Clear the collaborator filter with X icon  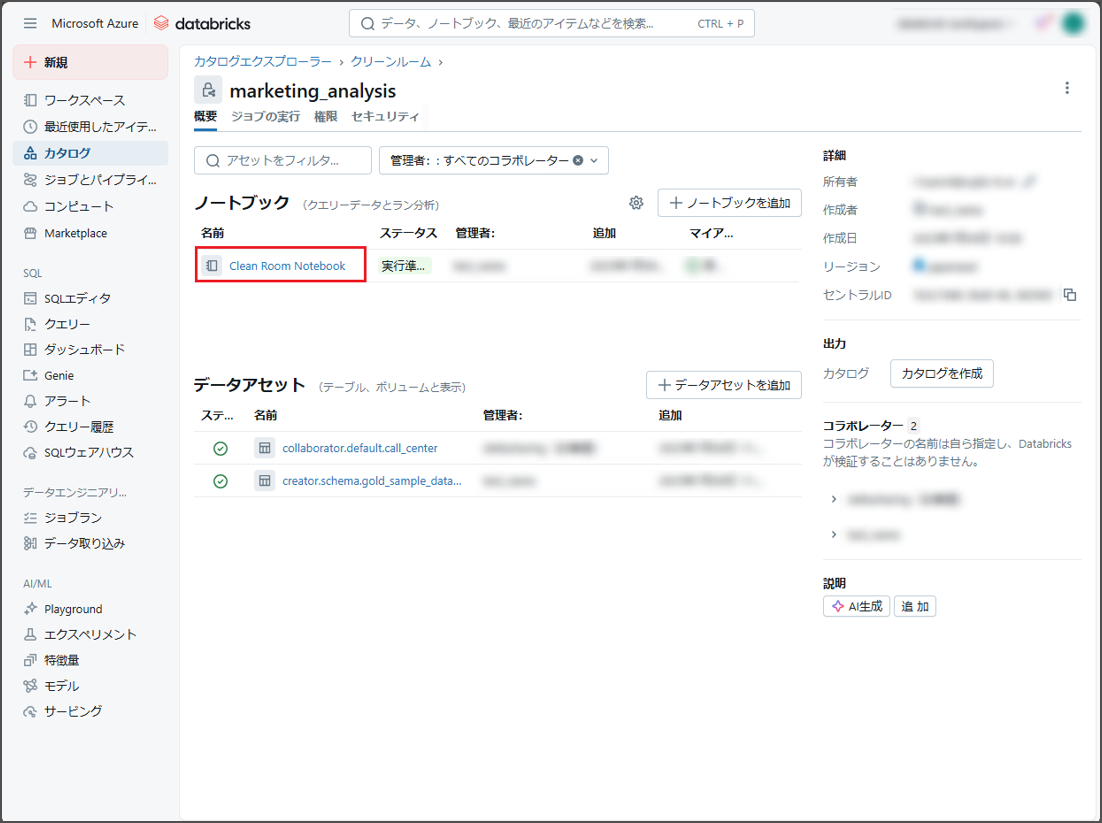(578, 160)
